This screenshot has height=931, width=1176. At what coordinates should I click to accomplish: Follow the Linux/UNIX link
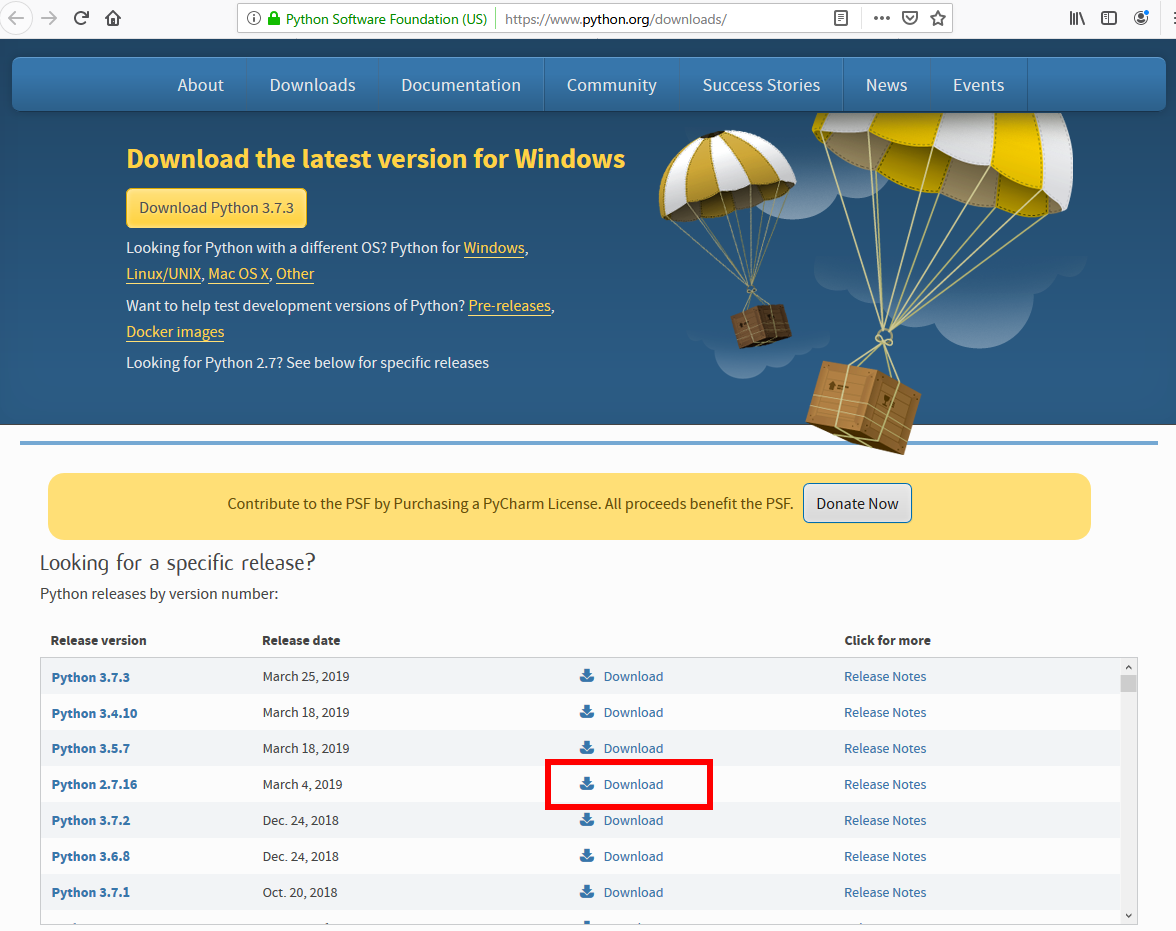(x=164, y=274)
